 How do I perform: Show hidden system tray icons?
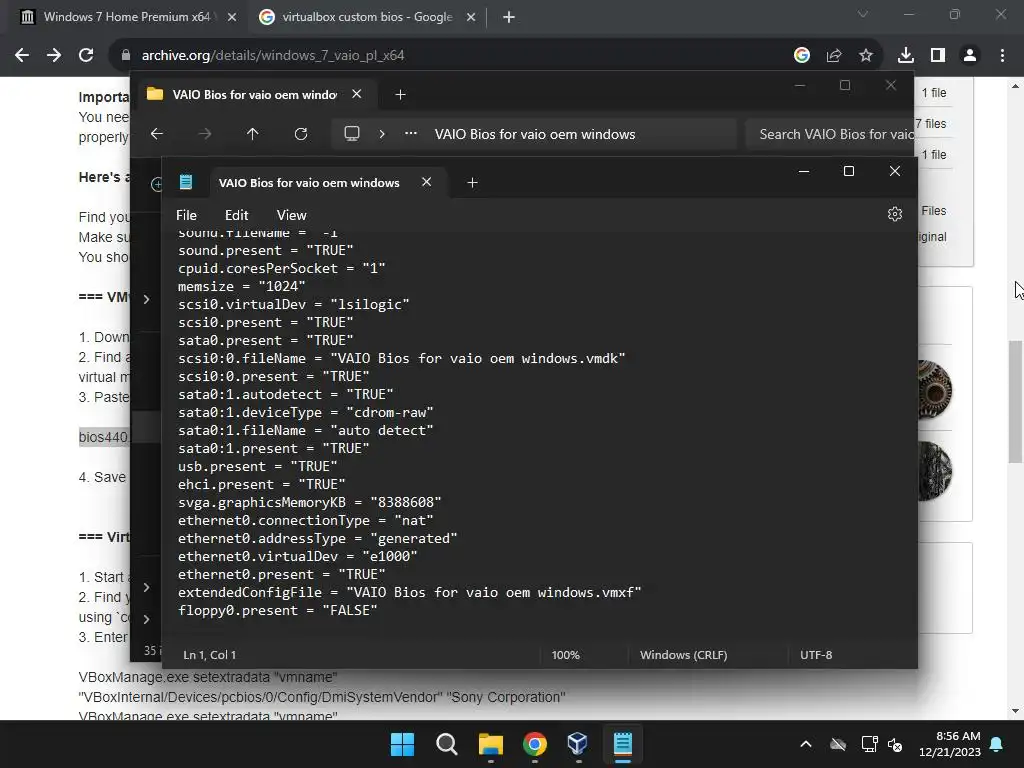coord(806,744)
